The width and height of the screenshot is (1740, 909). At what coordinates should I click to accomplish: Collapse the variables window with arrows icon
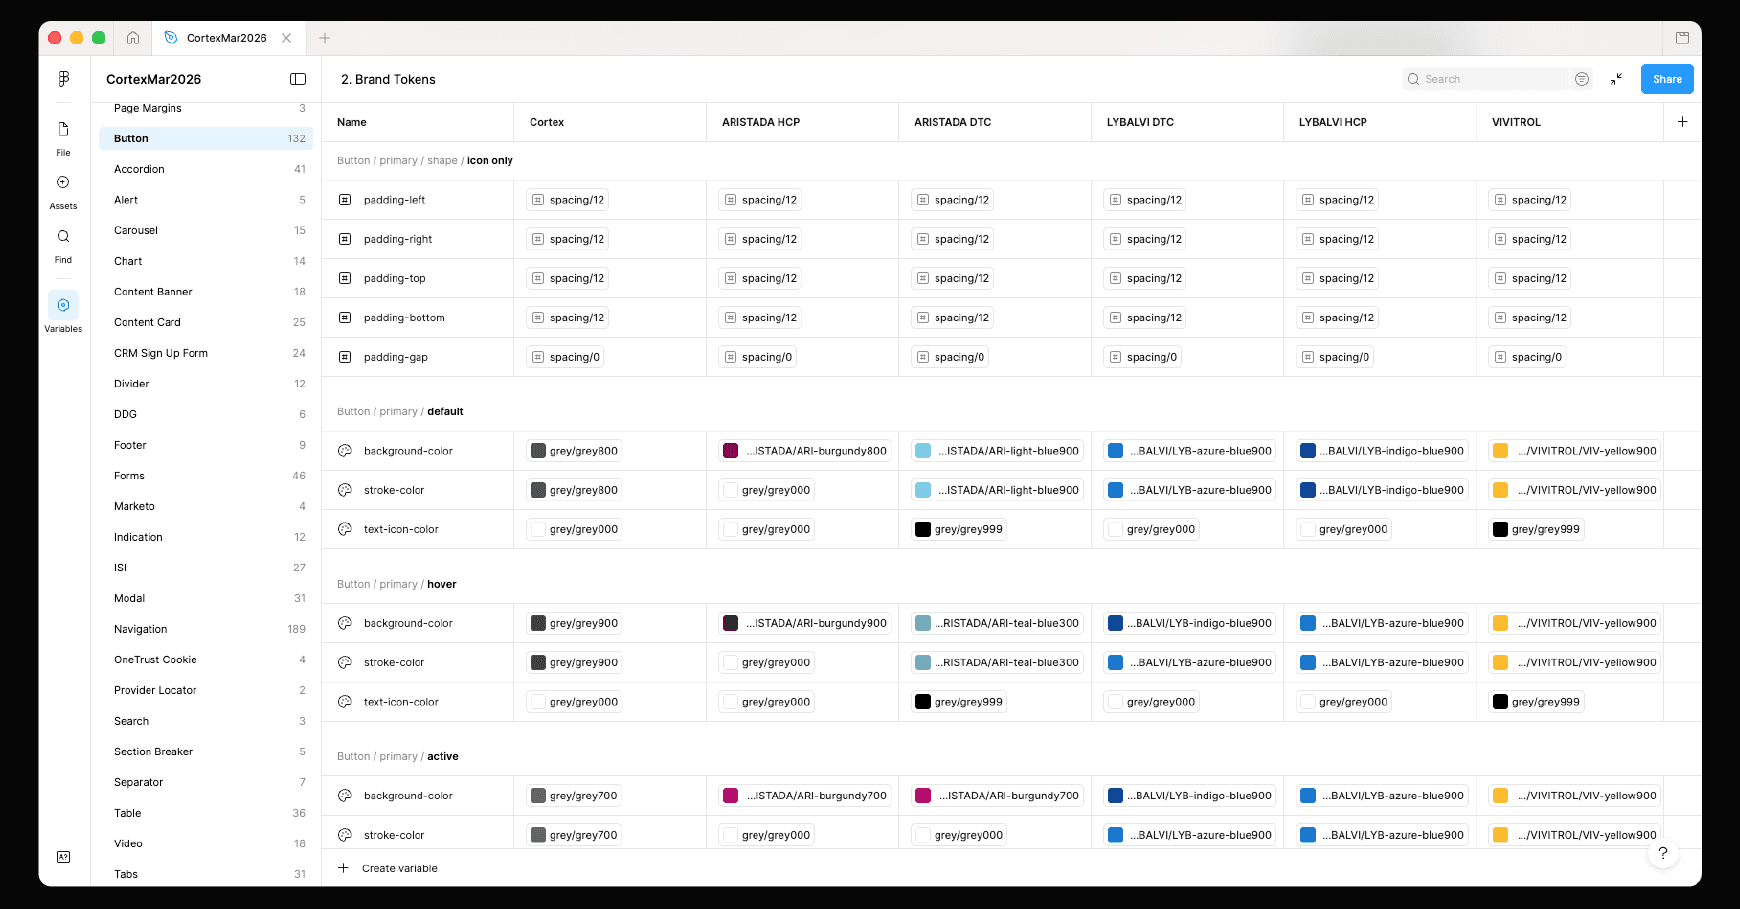click(x=1616, y=79)
